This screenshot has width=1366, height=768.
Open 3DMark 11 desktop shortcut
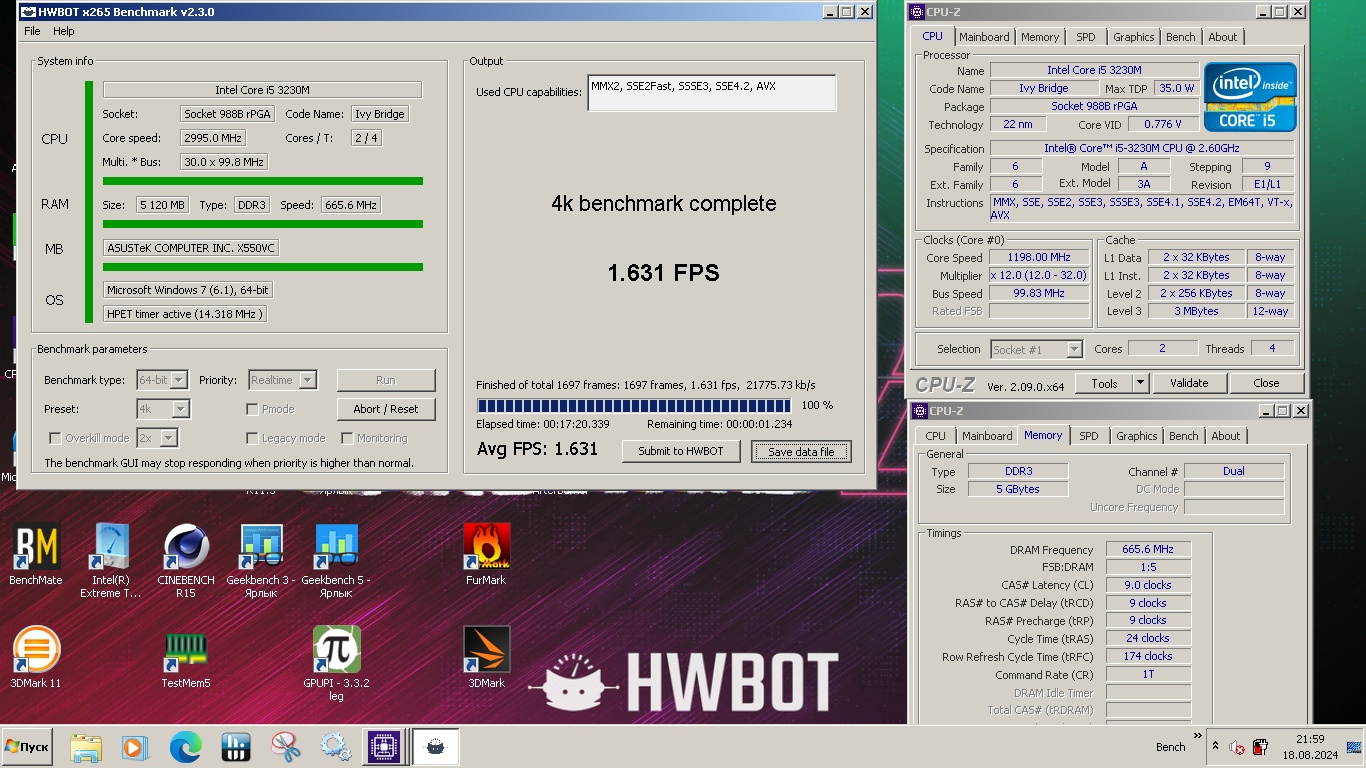[36, 657]
